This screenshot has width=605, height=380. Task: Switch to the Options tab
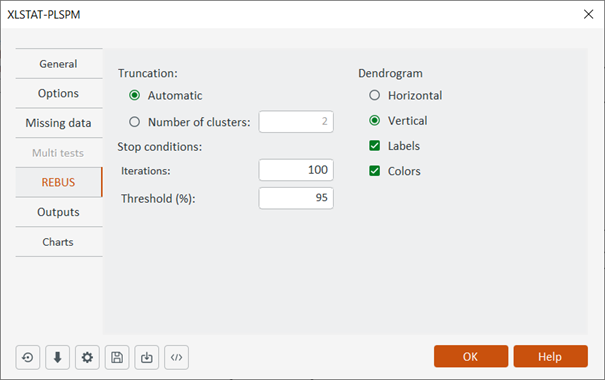coord(59,93)
